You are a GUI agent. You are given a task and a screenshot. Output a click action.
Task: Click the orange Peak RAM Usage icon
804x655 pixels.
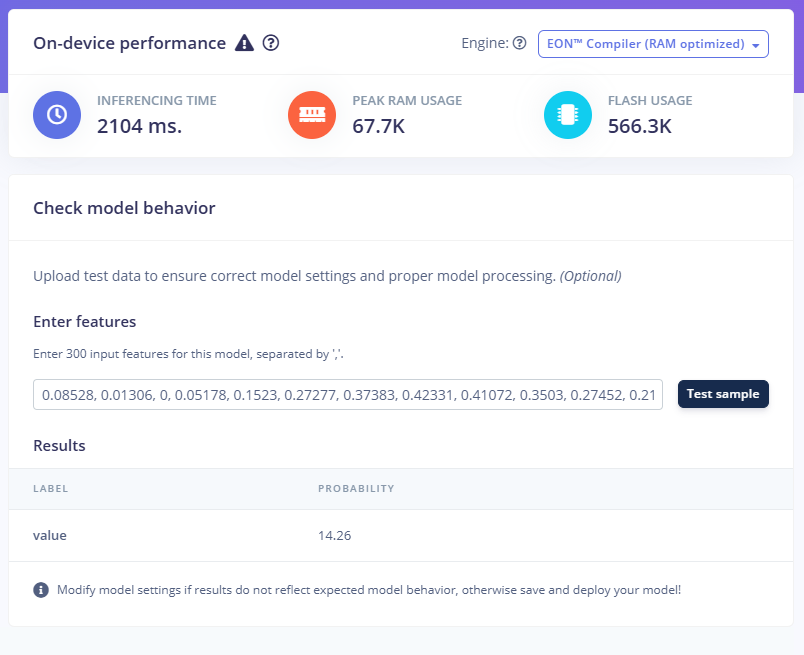[312, 115]
